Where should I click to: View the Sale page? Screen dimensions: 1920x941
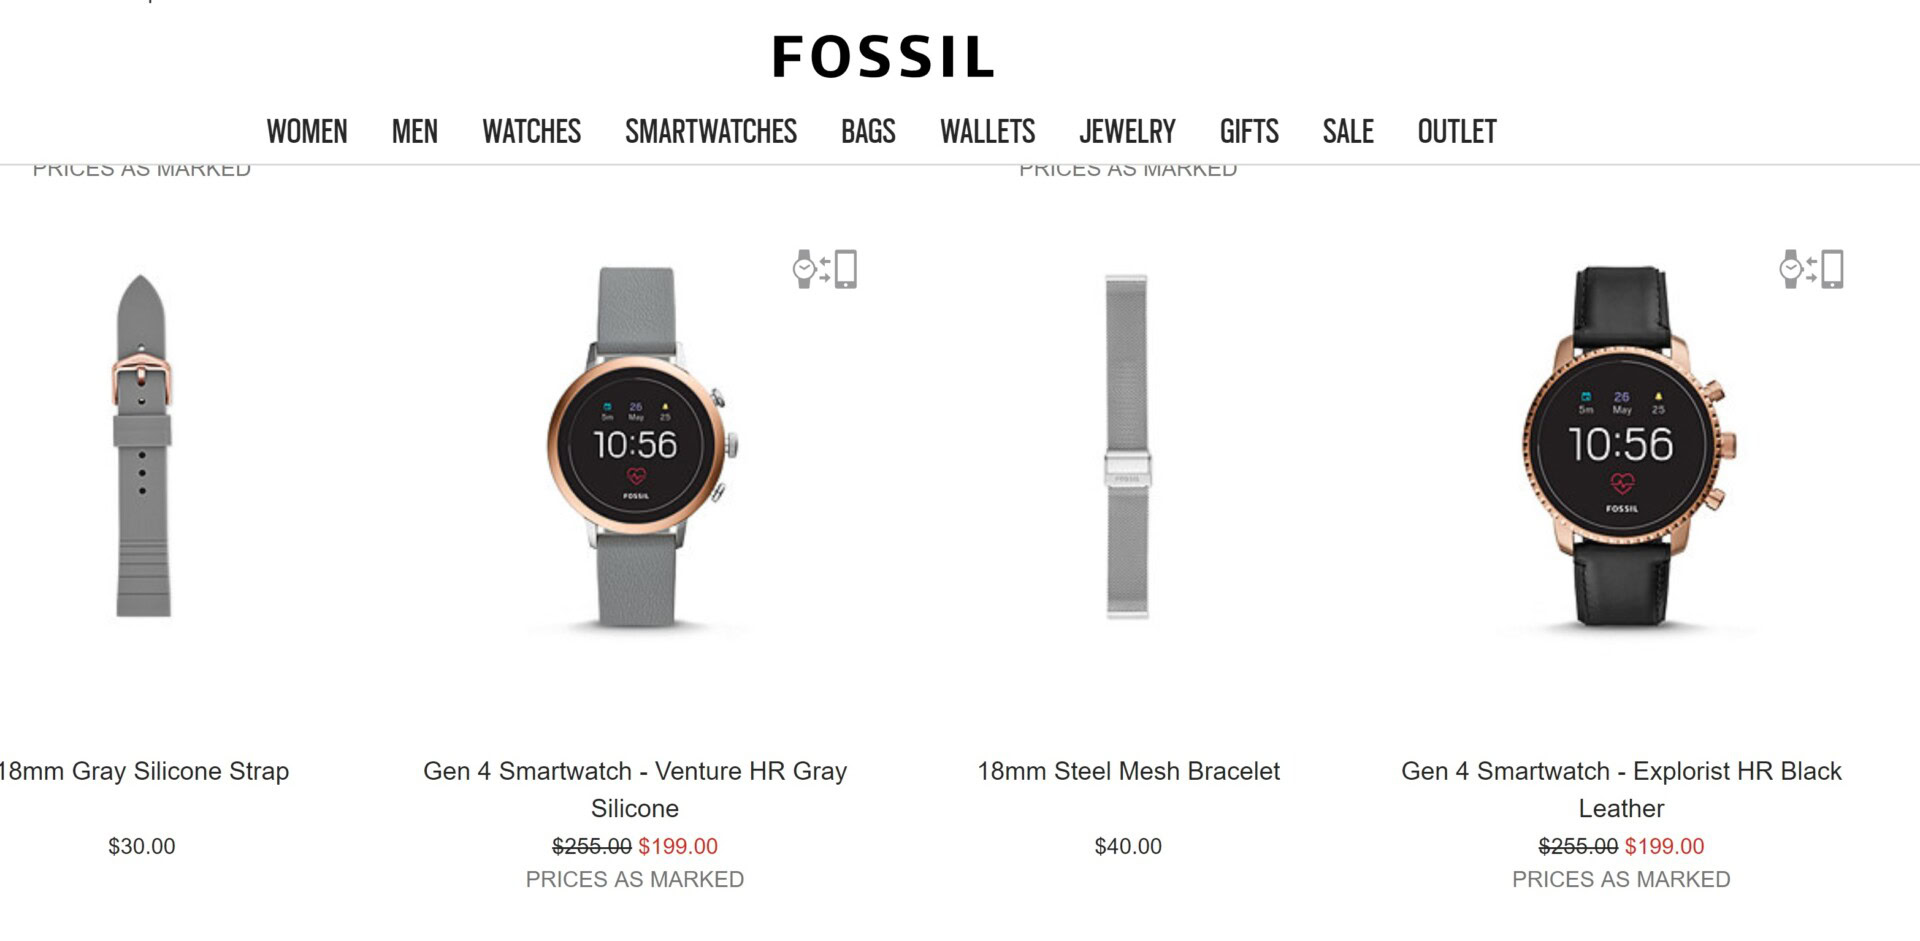coord(1348,131)
